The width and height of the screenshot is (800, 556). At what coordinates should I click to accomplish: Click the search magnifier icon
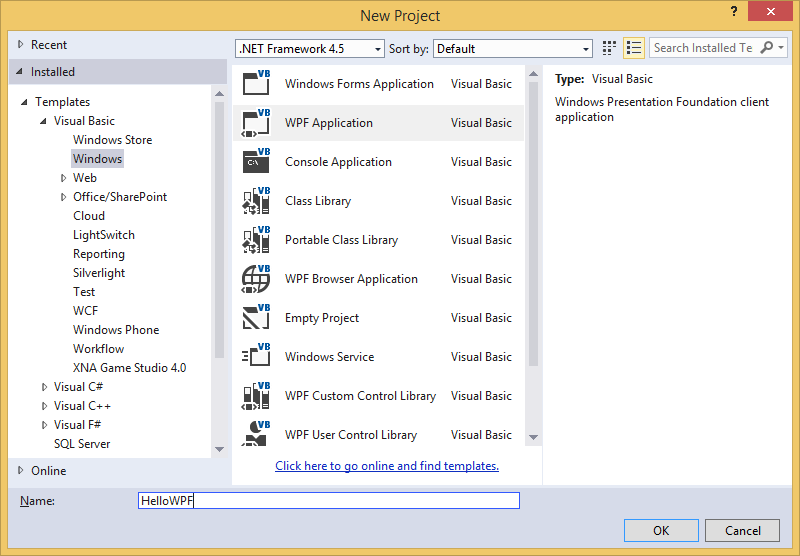[x=766, y=47]
